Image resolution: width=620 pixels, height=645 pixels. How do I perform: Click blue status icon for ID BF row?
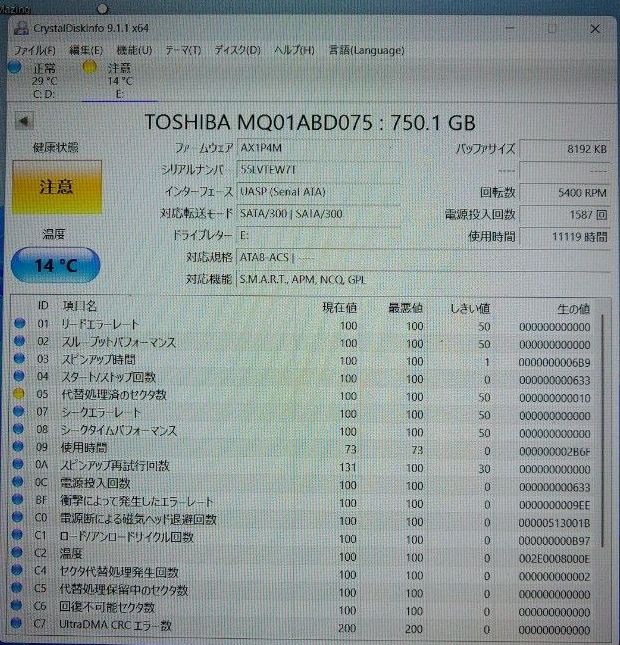pos(17,499)
